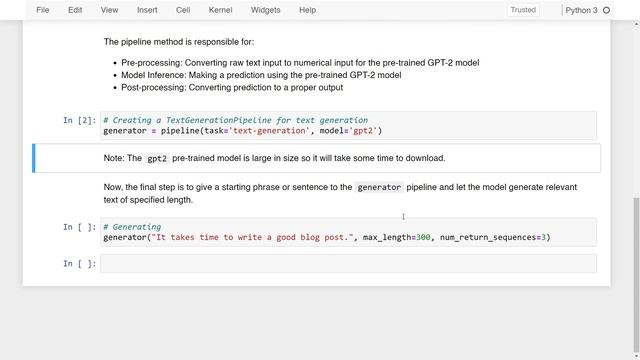Click the Python 3 kernel name
This screenshot has width=640, height=360.
tap(581, 10)
